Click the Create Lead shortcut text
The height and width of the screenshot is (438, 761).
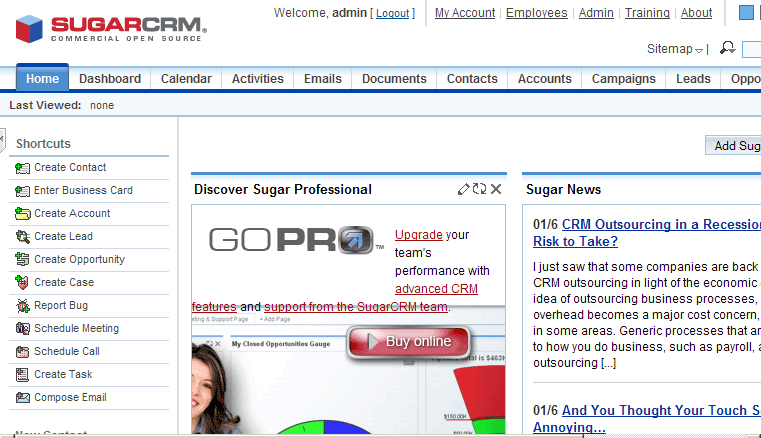63,236
